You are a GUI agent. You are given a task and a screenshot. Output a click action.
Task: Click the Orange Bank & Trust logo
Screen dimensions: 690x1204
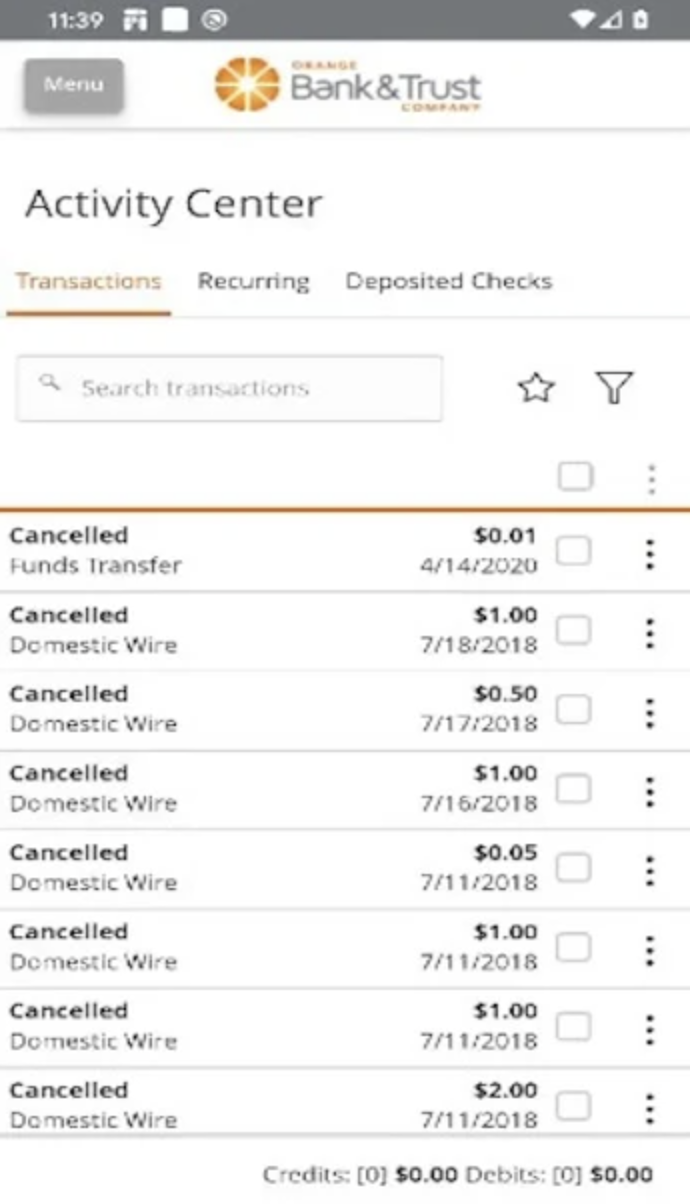[347, 86]
